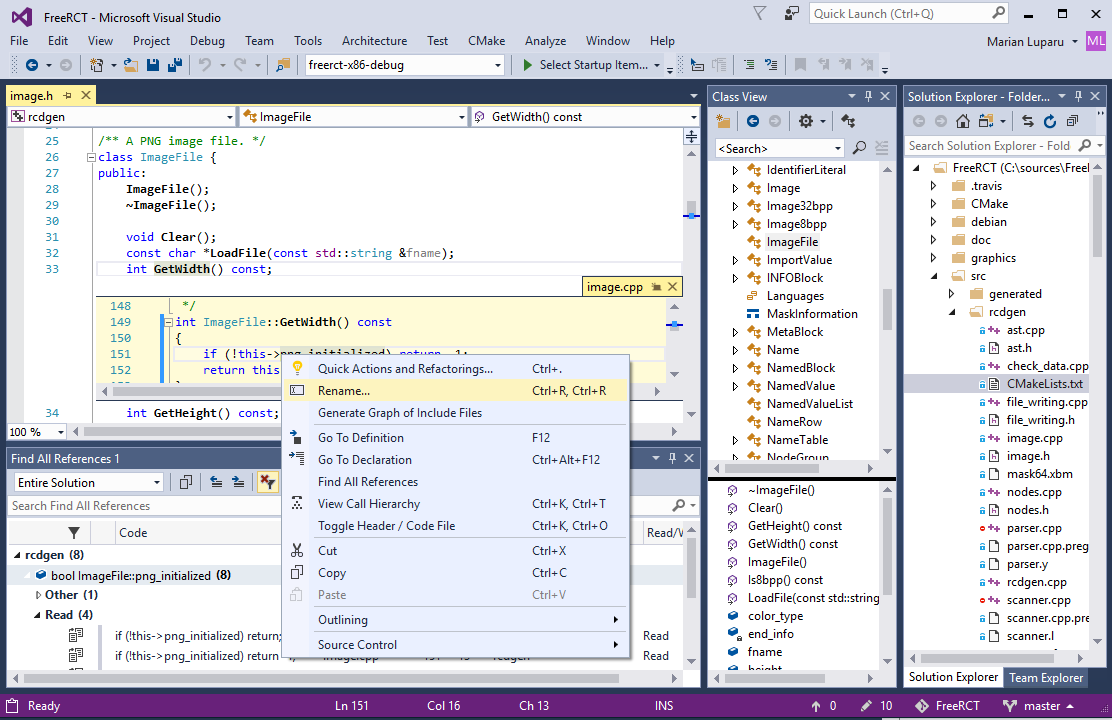Activate the references filter icon in Find All References
Viewport: 1112px width, 720px height.
point(268,482)
